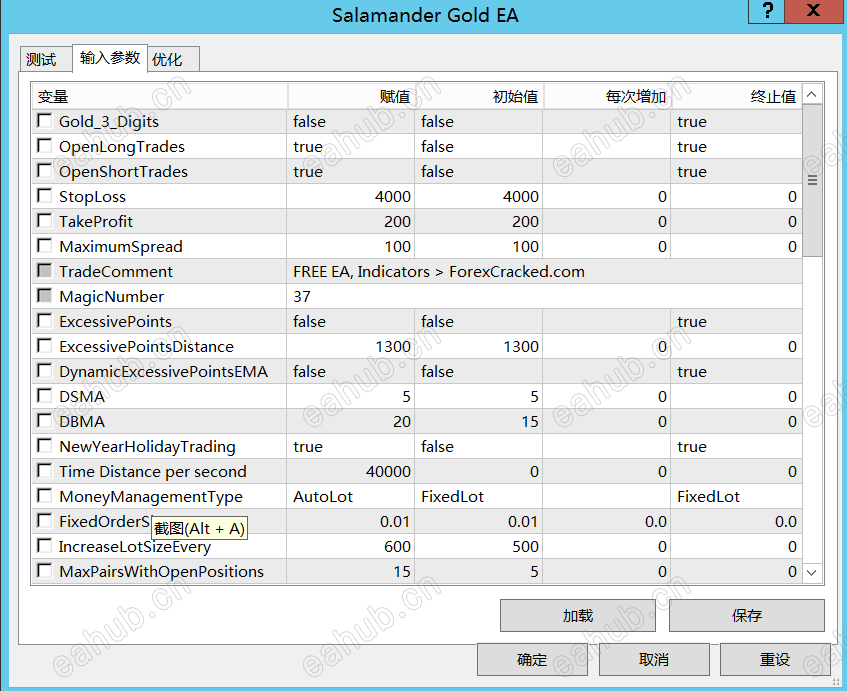Switch to the 测试 tab
The width and height of the screenshot is (847, 691).
tap(45, 59)
